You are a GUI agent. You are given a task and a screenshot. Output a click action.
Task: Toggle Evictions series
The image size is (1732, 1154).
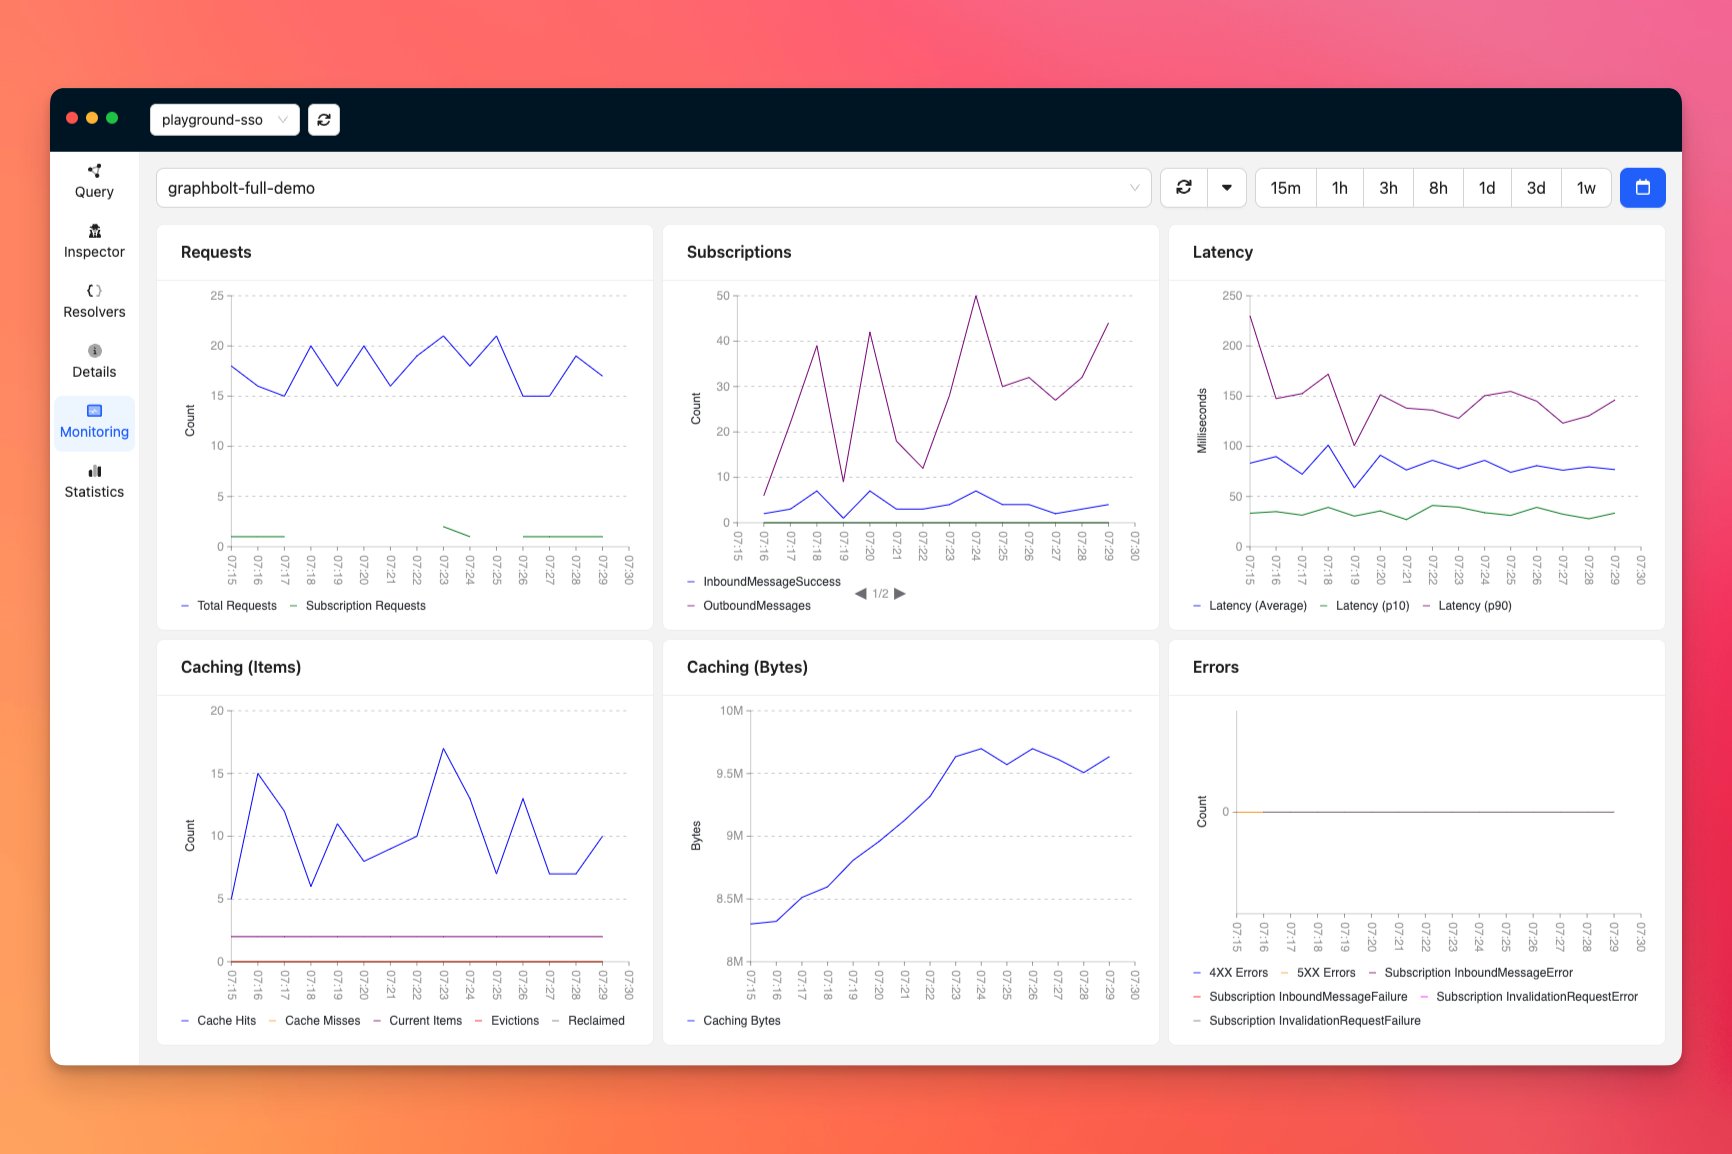507,1021
